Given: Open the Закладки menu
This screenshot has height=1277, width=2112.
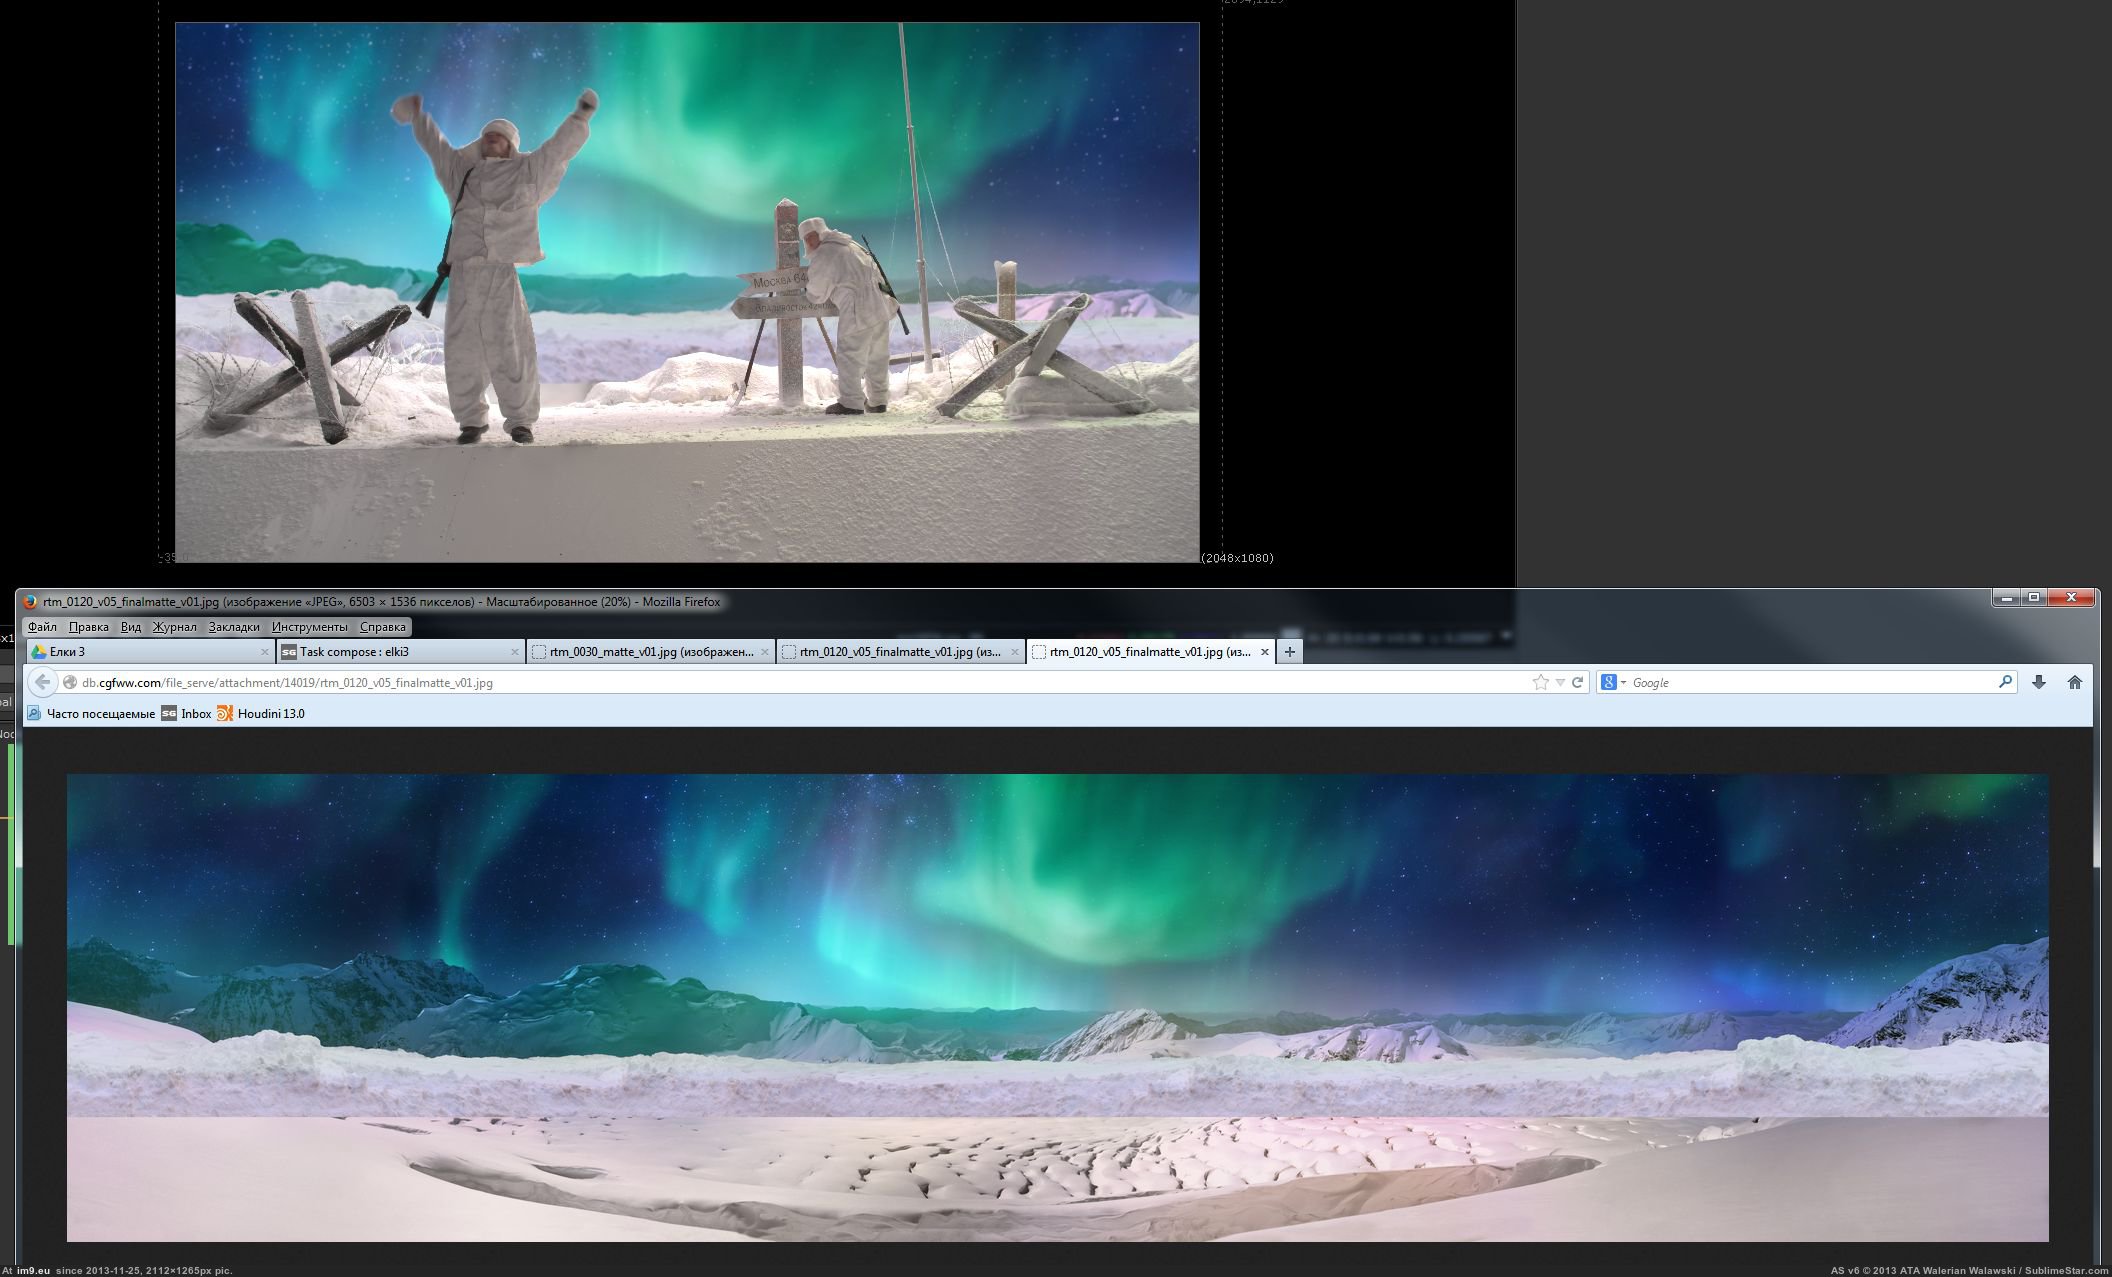Looking at the screenshot, I should click(x=234, y=627).
